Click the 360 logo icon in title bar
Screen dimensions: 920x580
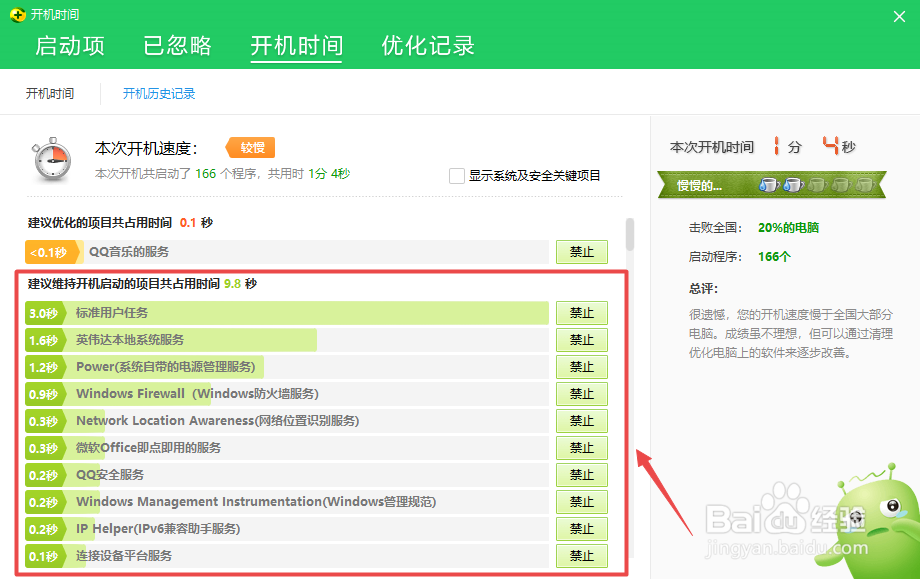coord(18,15)
